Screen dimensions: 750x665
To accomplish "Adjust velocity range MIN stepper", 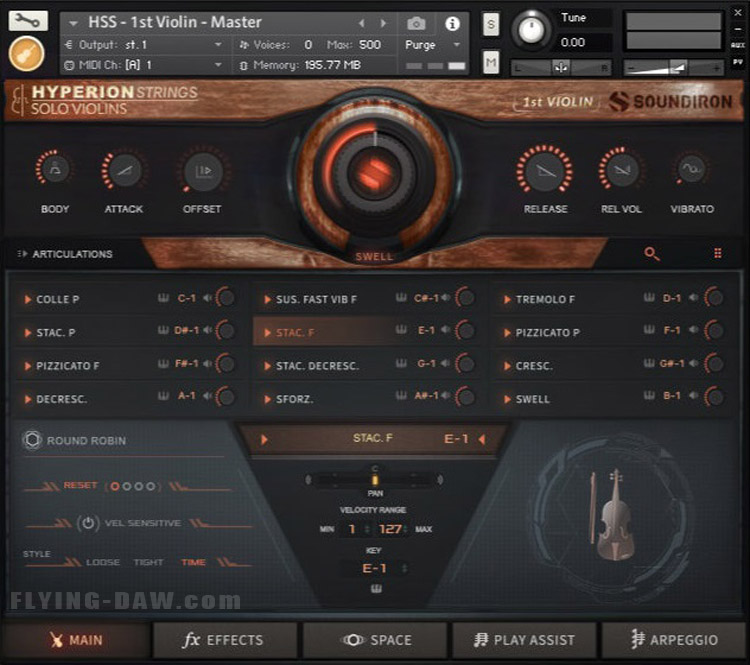I will [x=367, y=529].
